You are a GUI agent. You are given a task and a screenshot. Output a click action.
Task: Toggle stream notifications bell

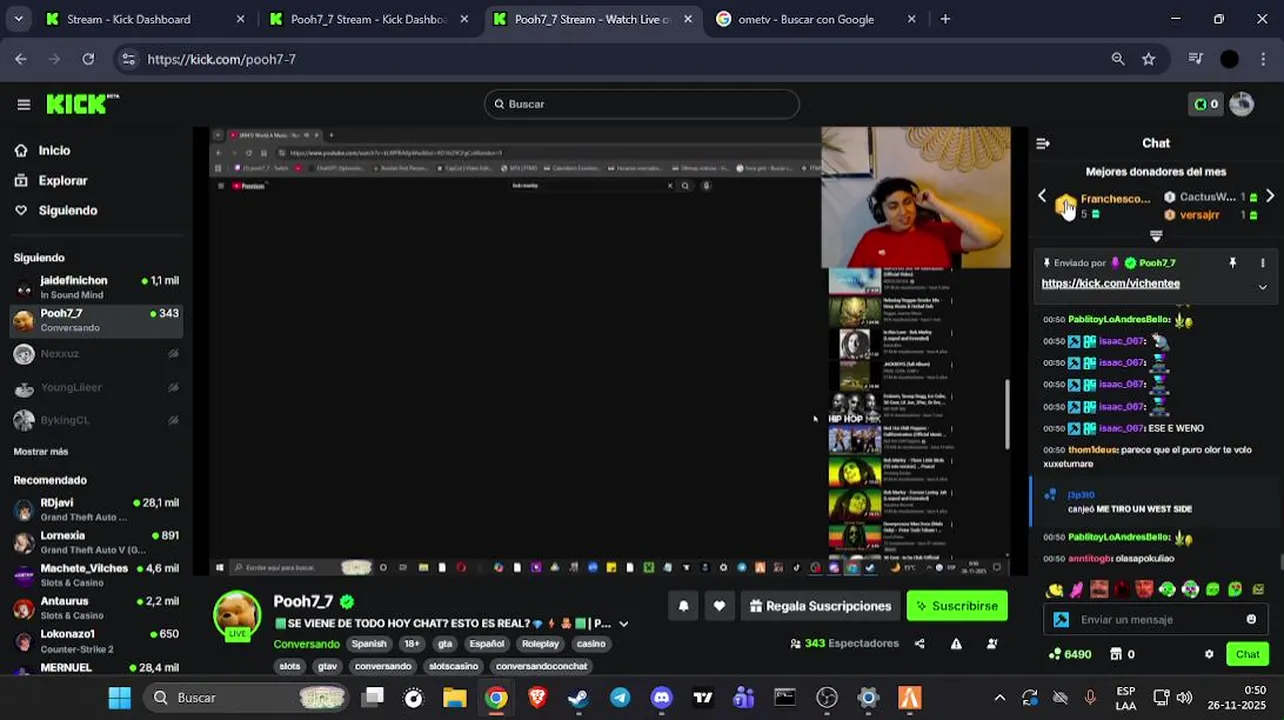(x=683, y=606)
